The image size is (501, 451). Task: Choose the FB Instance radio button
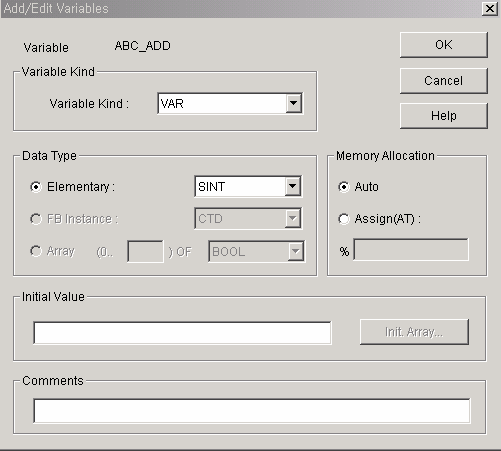pyautogui.click(x=36, y=219)
